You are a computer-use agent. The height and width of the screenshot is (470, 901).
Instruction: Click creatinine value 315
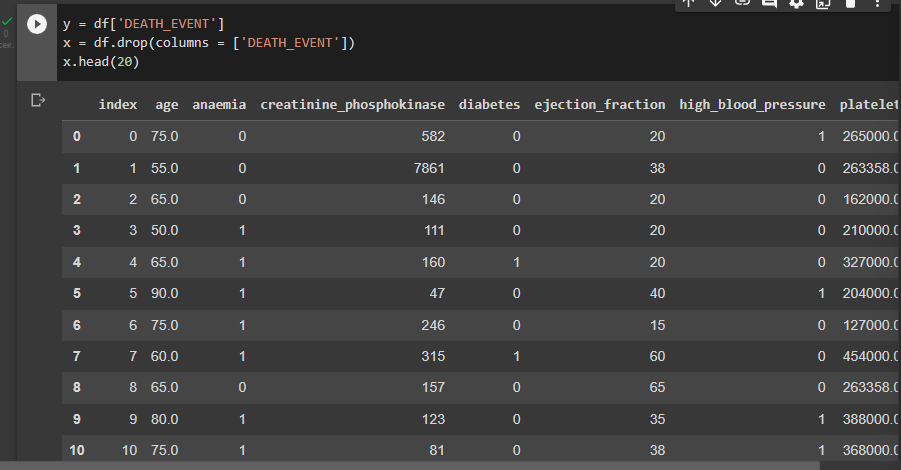(433, 356)
